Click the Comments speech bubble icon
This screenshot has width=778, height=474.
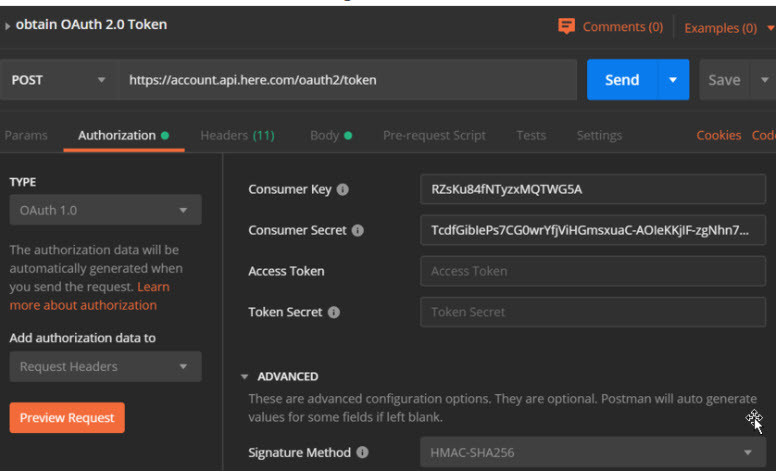tap(567, 26)
